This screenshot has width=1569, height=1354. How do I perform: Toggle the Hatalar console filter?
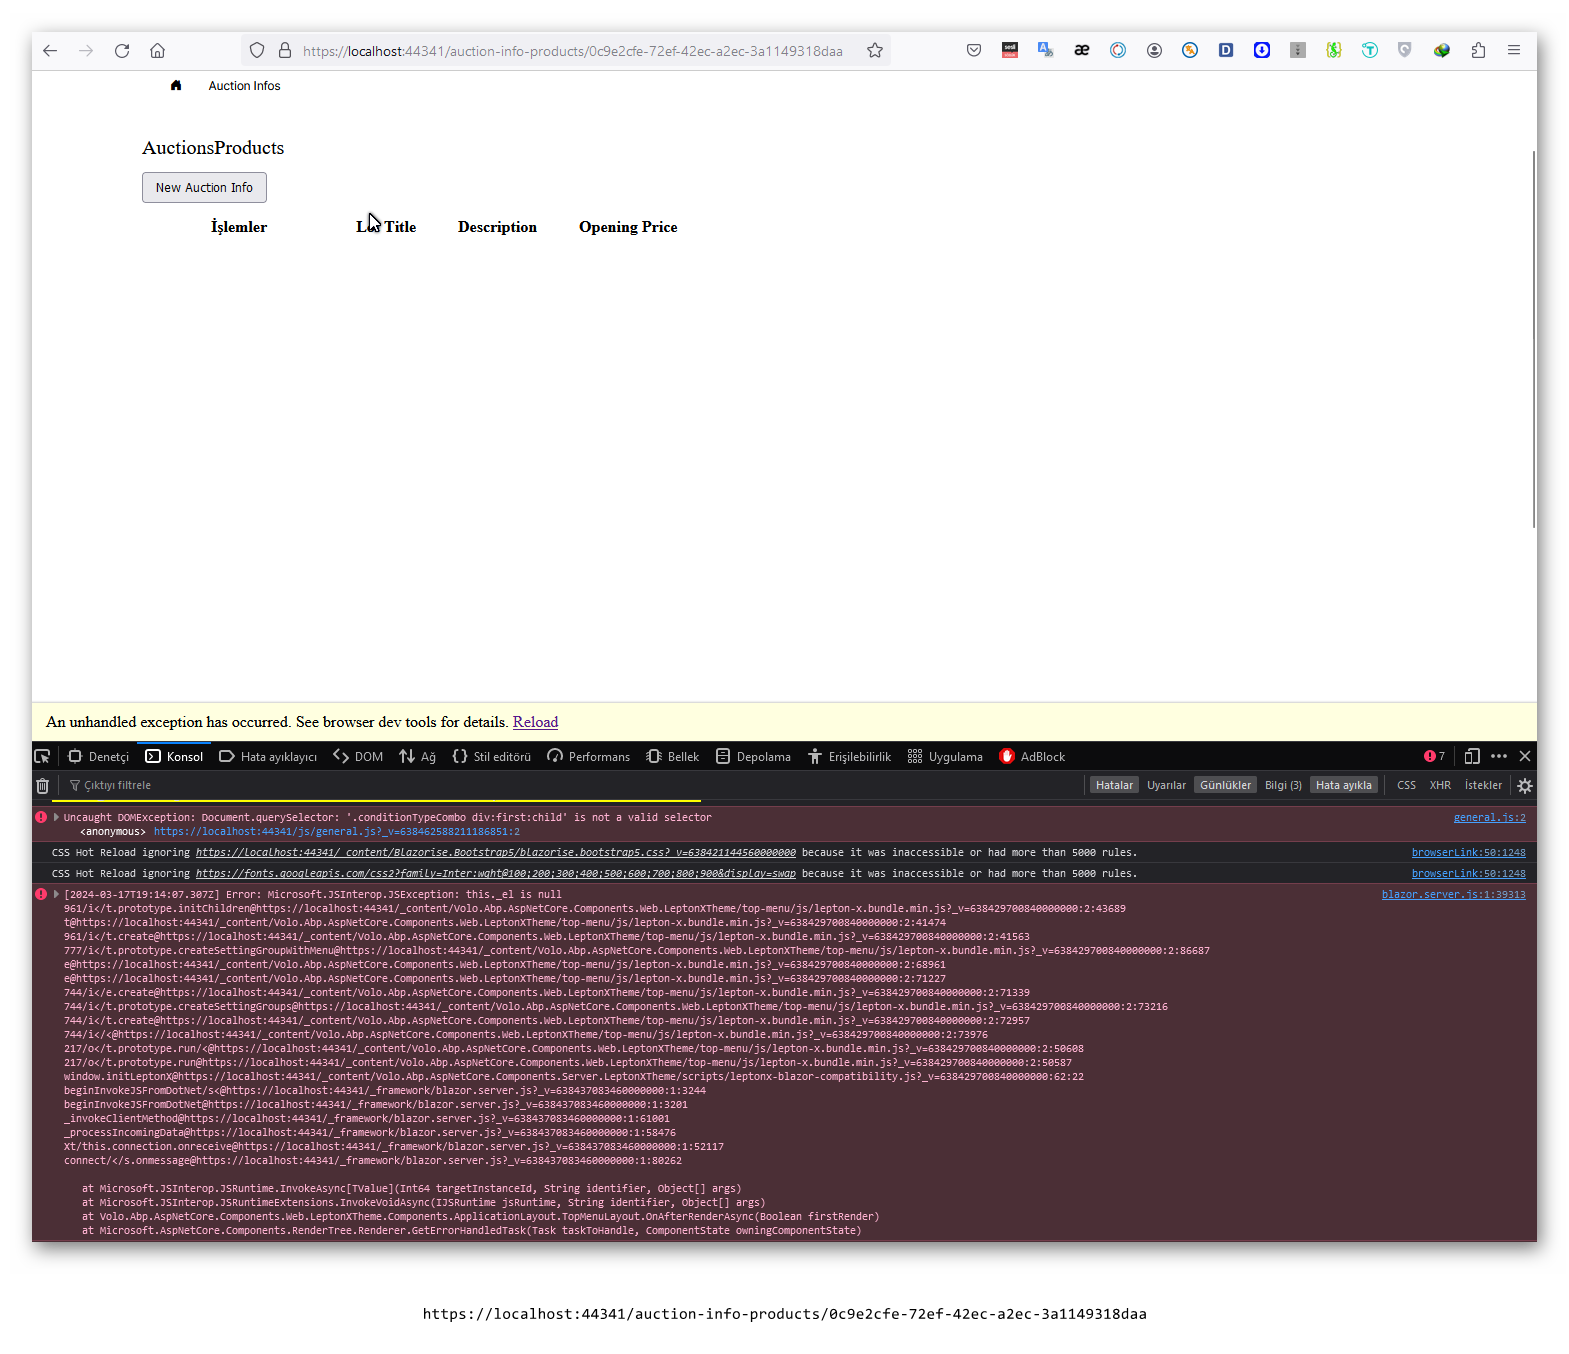[1114, 786]
